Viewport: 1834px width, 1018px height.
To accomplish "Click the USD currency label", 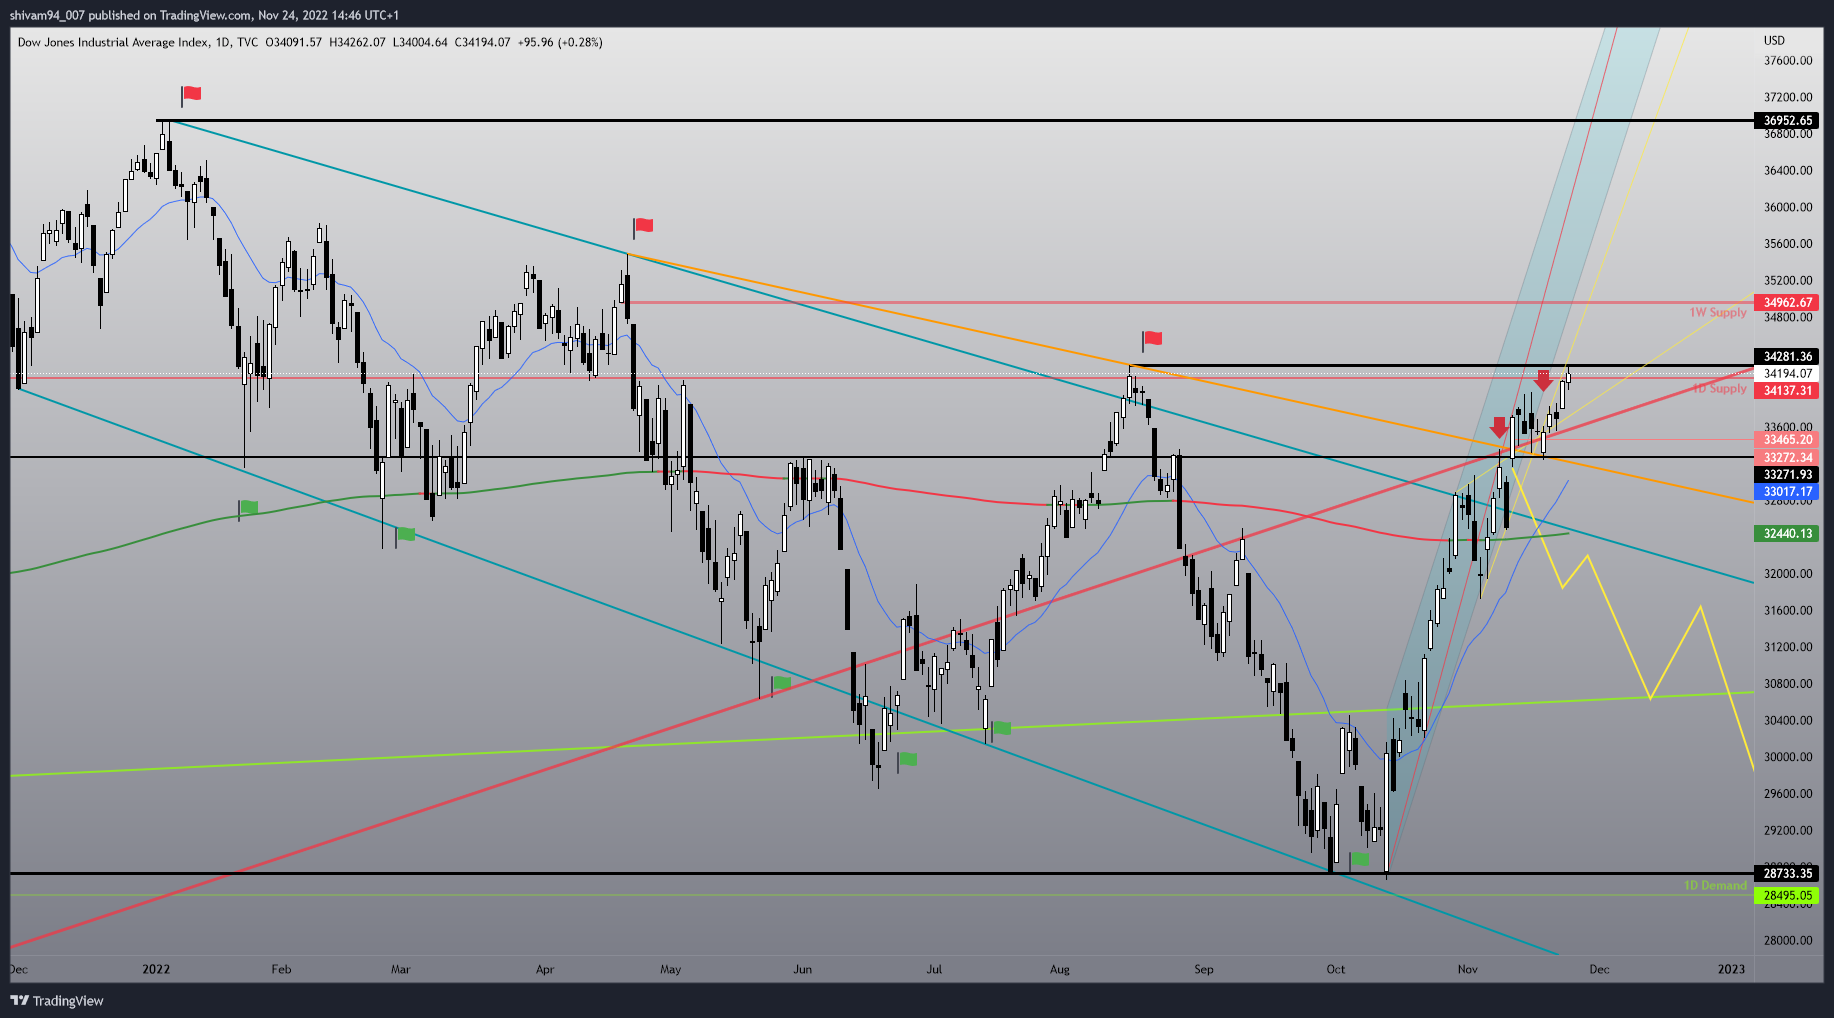I will tap(1774, 41).
